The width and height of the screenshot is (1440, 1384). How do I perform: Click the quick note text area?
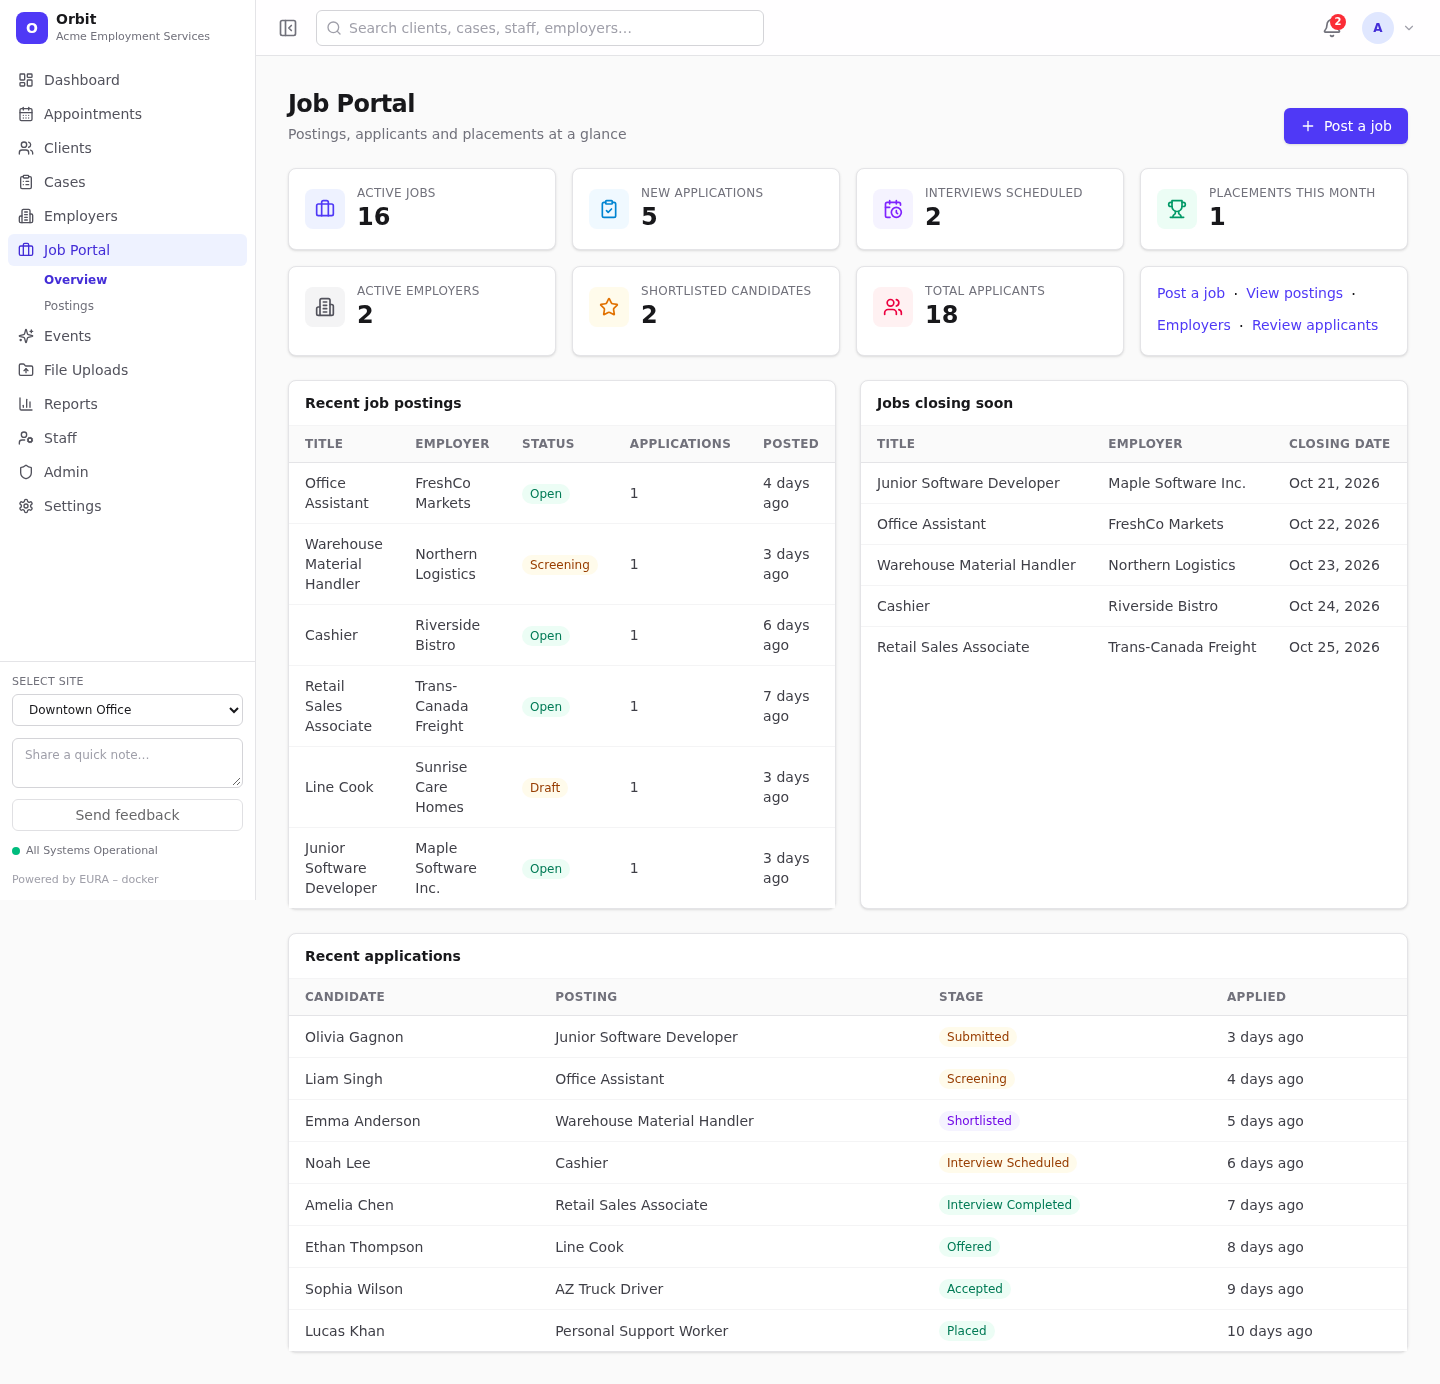[127, 763]
